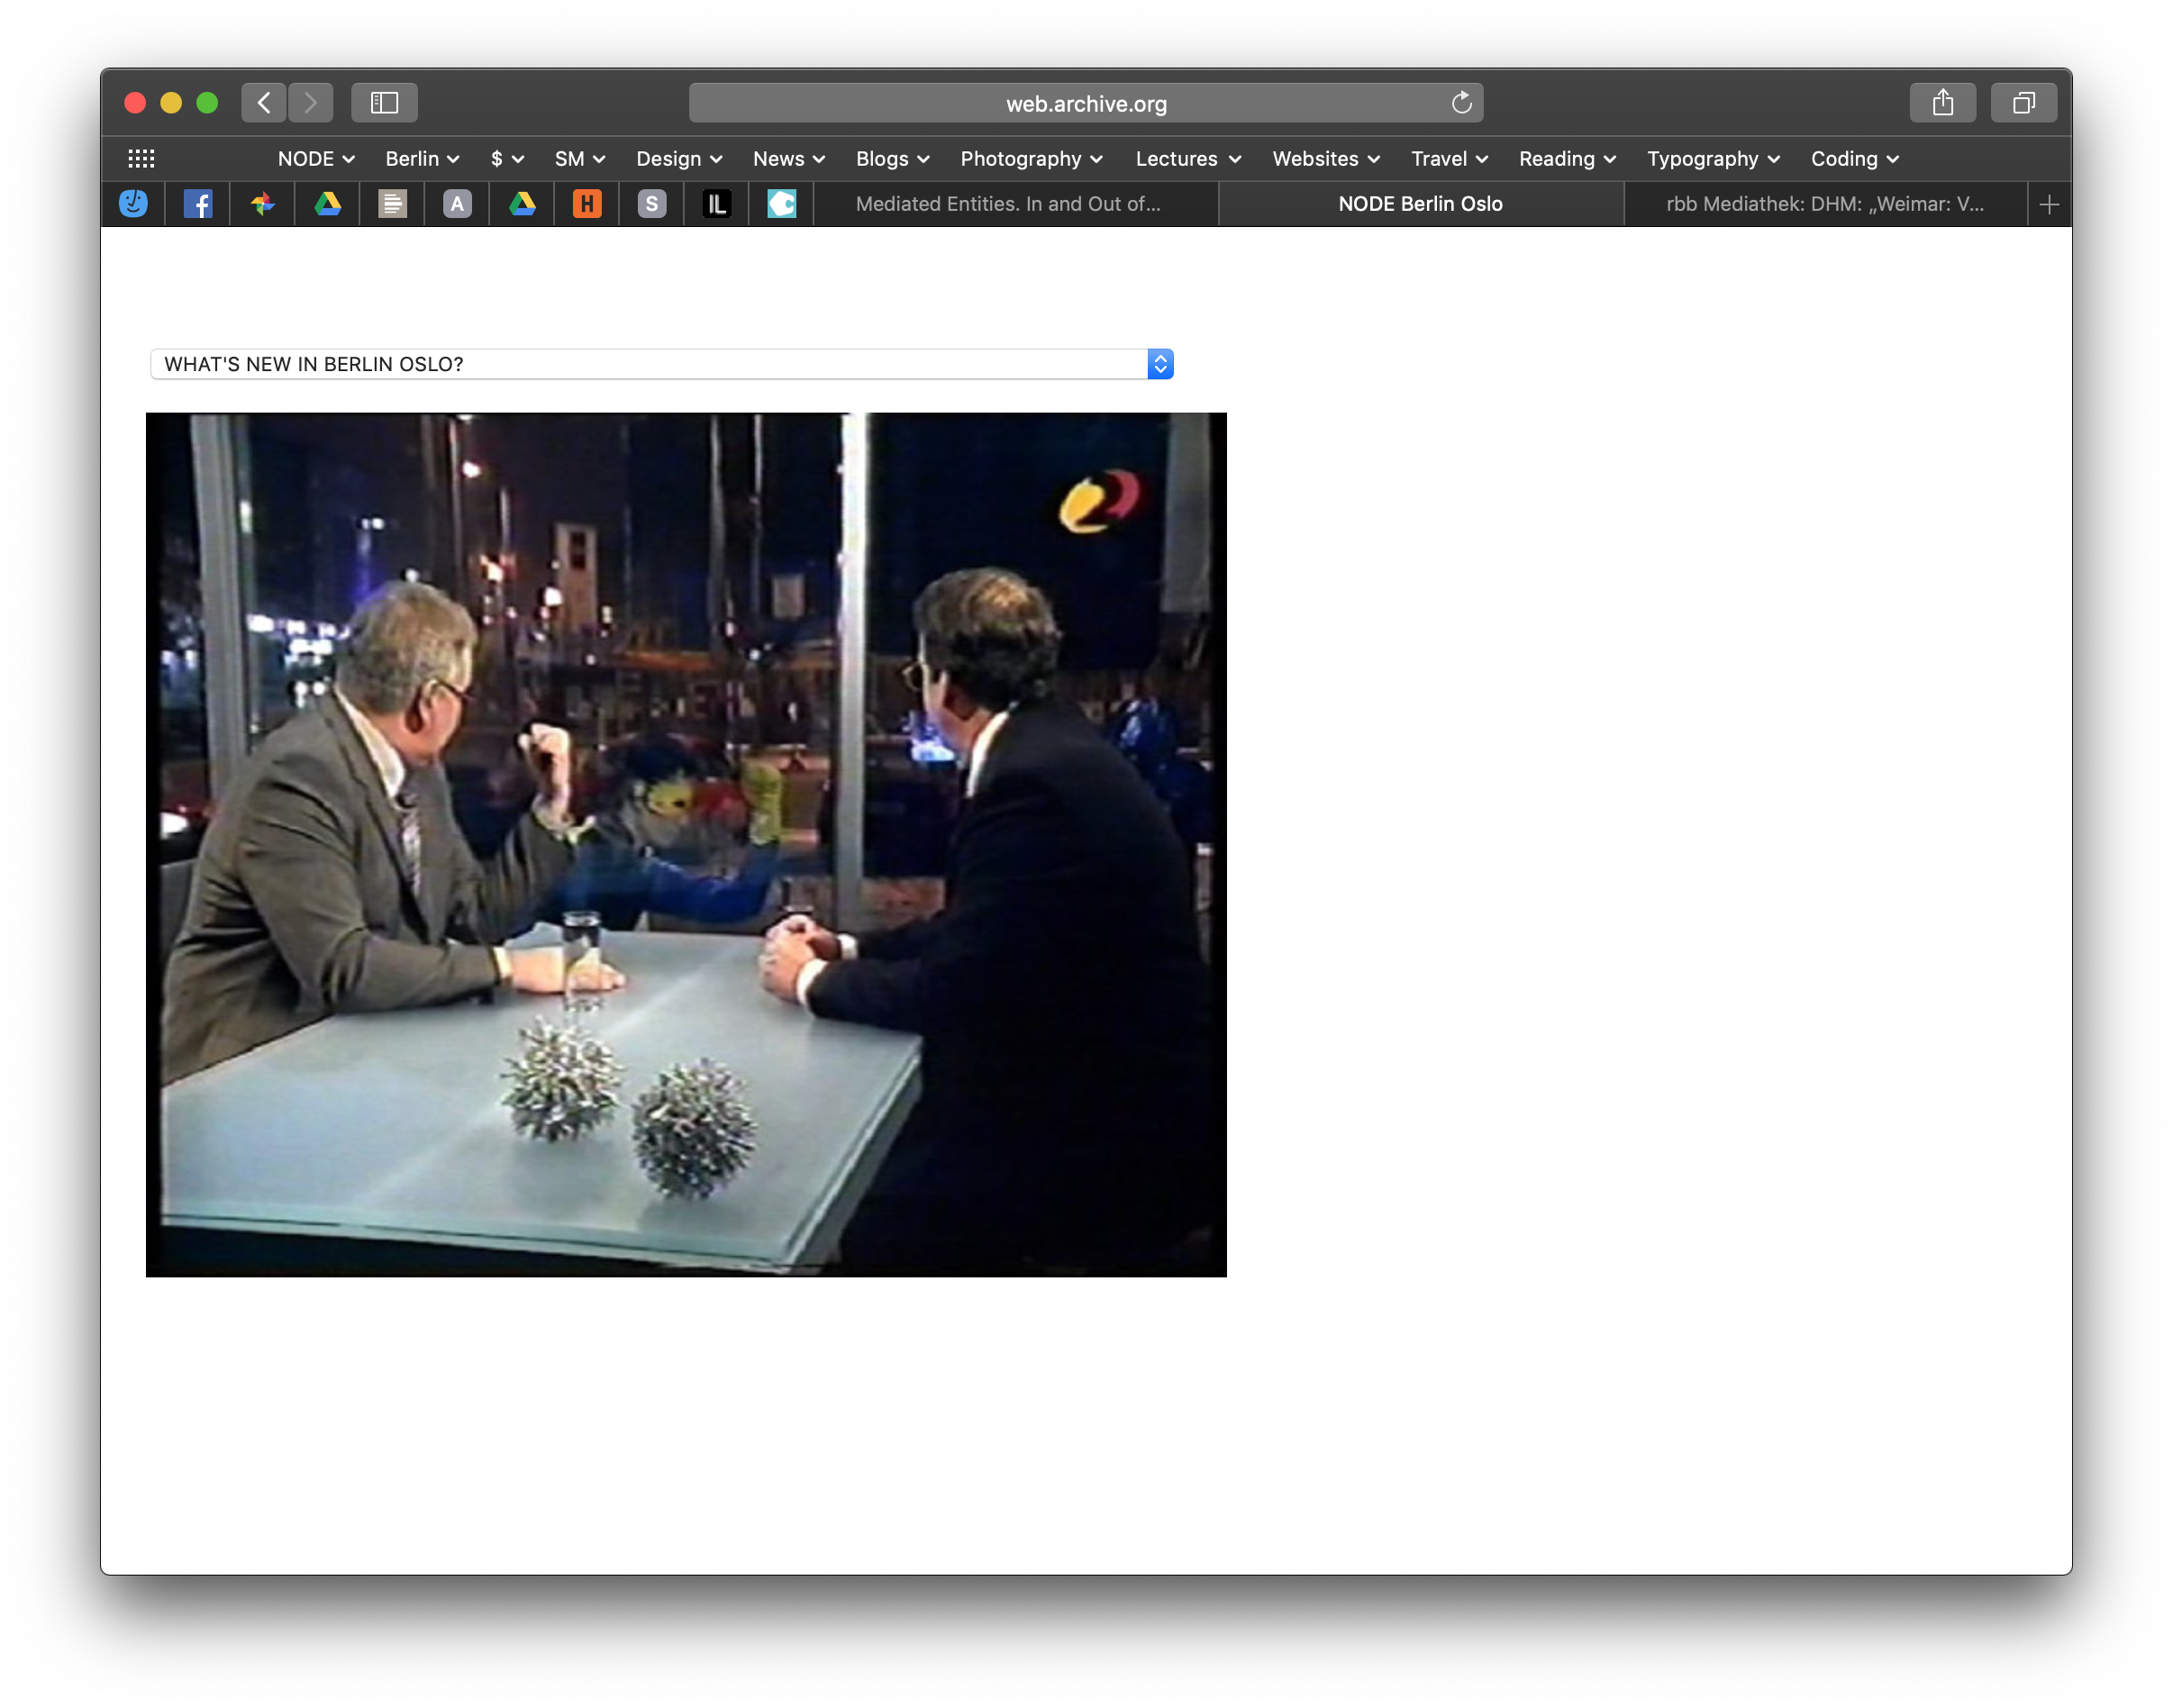Screen dimensions: 2173x1708
Task: Click the Share icon in toolbar
Action: tap(1942, 103)
